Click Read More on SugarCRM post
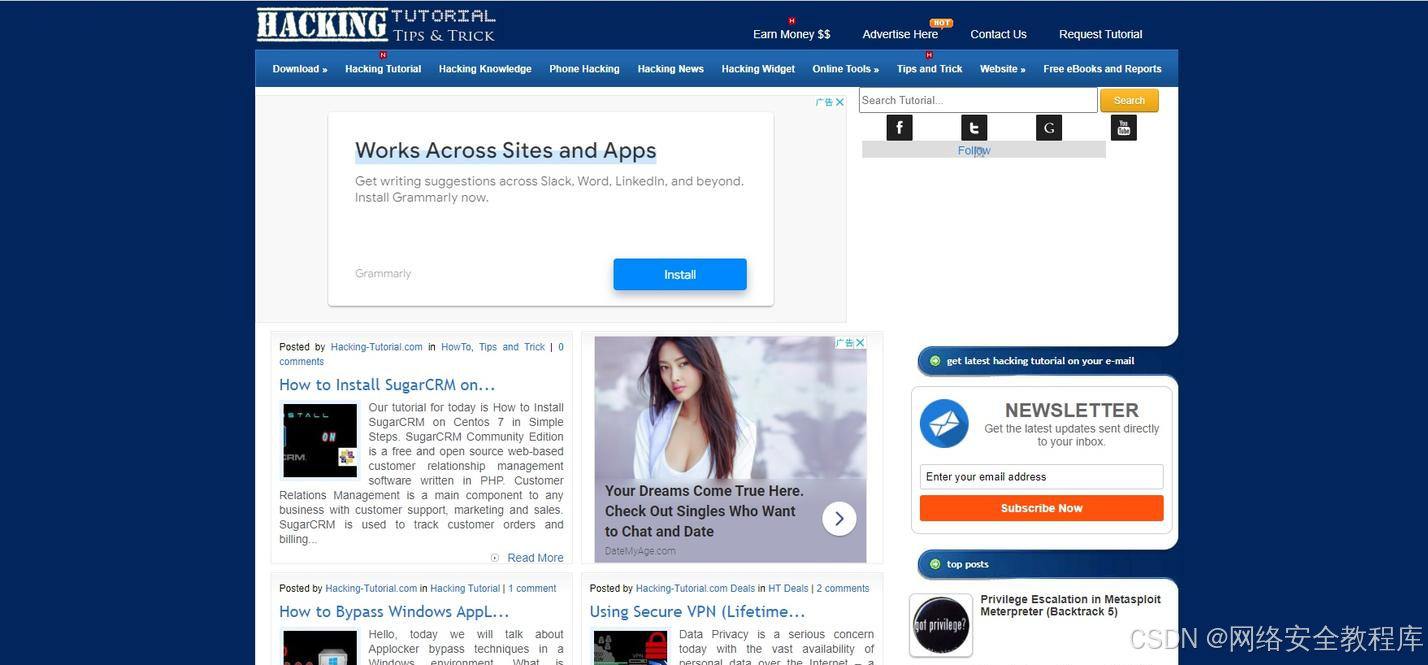The width and height of the screenshot is (1428, 665). coord(535,558)
